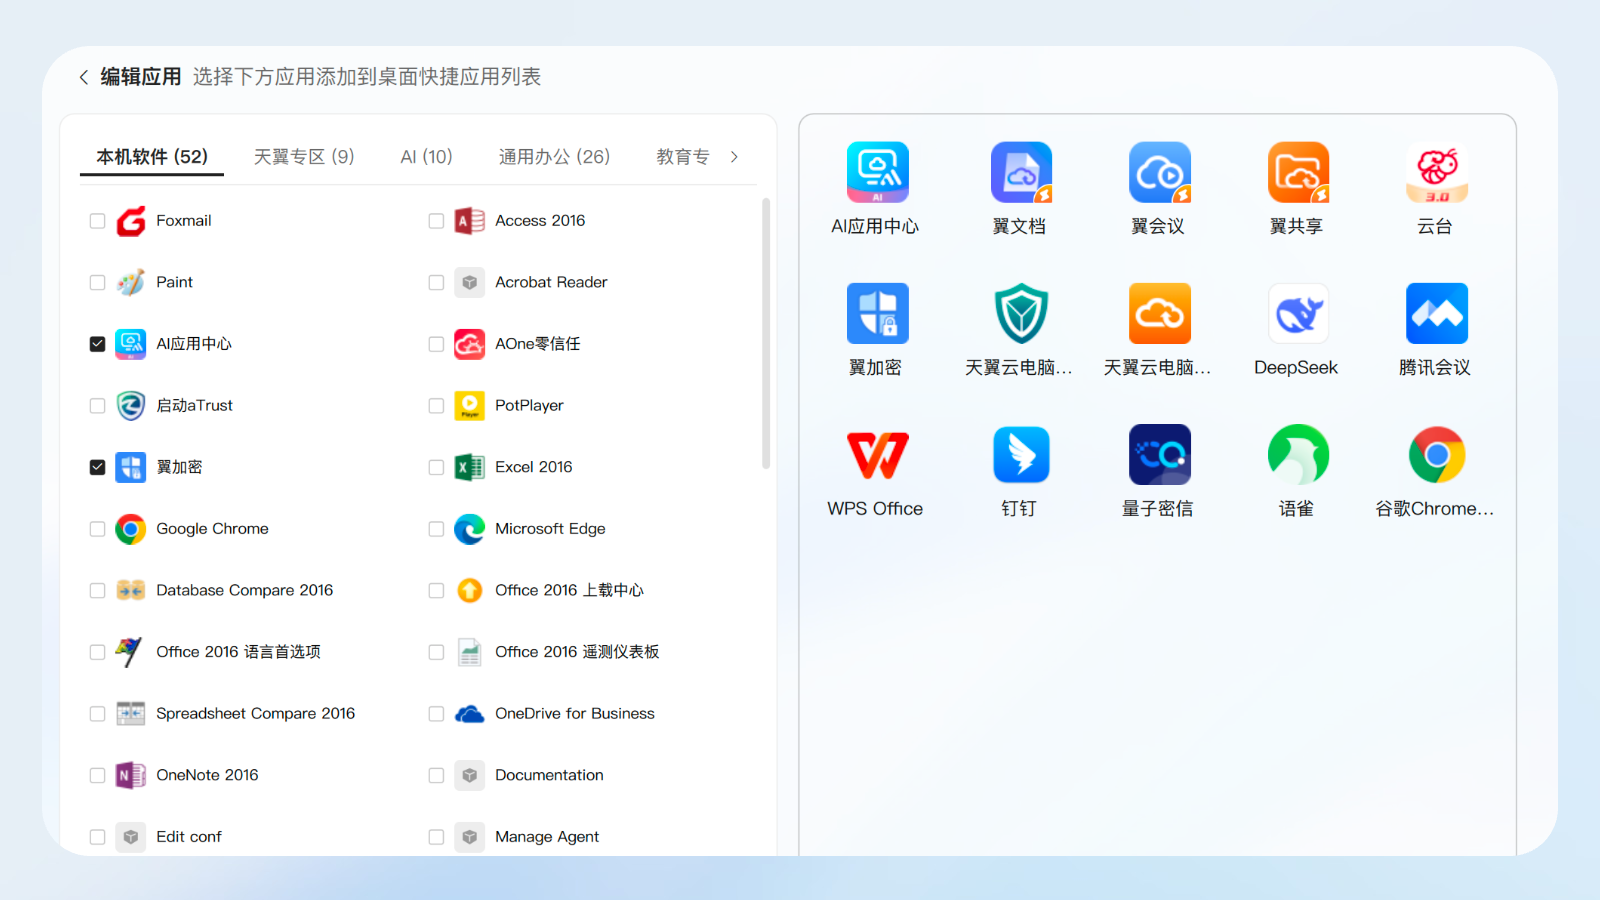Enable the Edit conf checkbox
This screenshot has height=900, width=1600.
click(97, 837)
